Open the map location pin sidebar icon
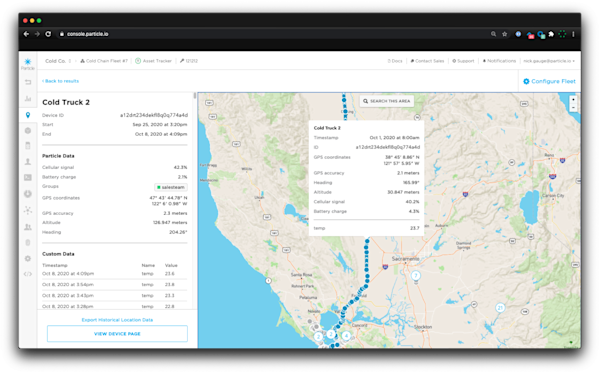Viewport: 600px width, 374px height. 28,115
